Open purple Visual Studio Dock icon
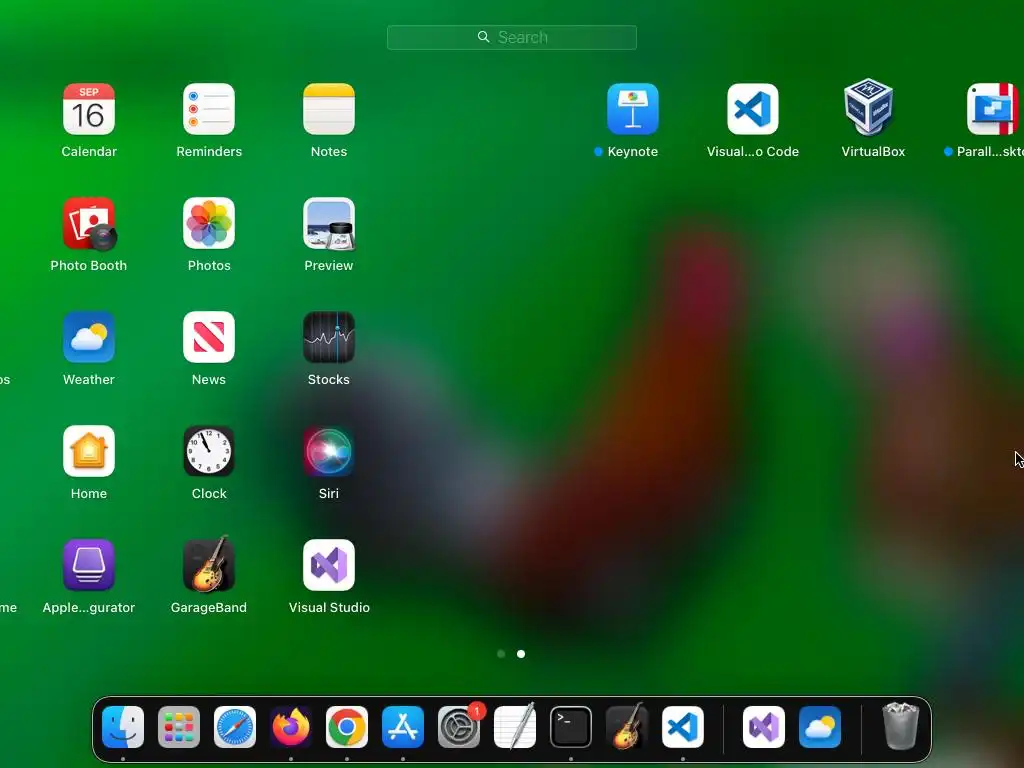This screenshot has height=768, width=1024. coord(764,727)
